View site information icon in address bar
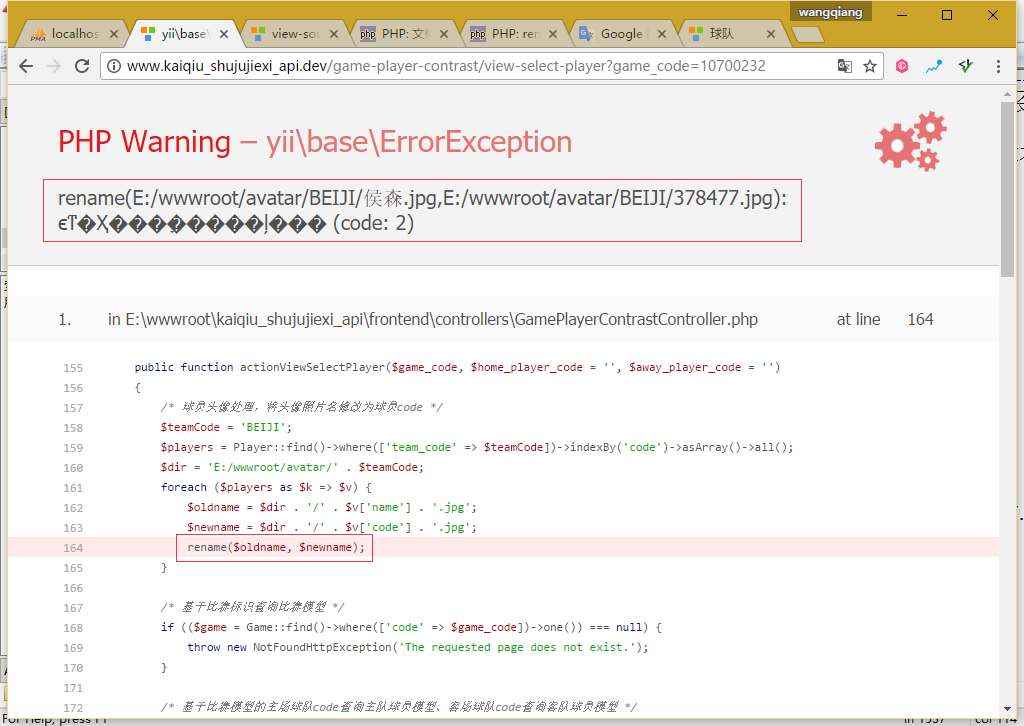 [114, 66]
